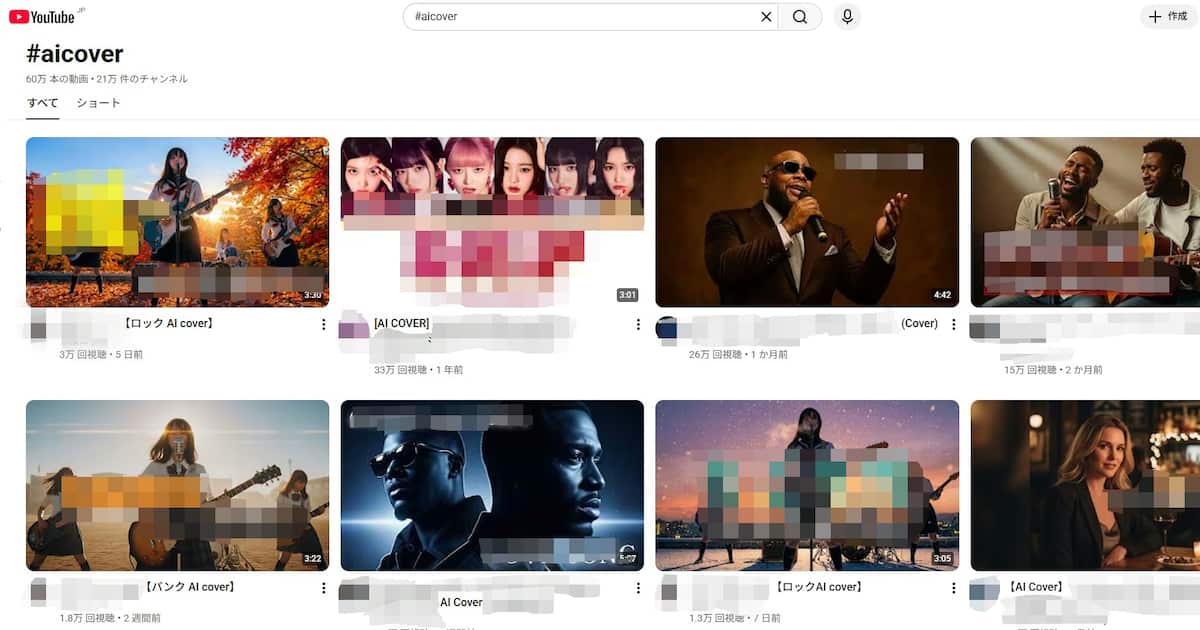Select the すべて tab
The height and width of the screenshot is (630, 1200).
tap(42, 103)
